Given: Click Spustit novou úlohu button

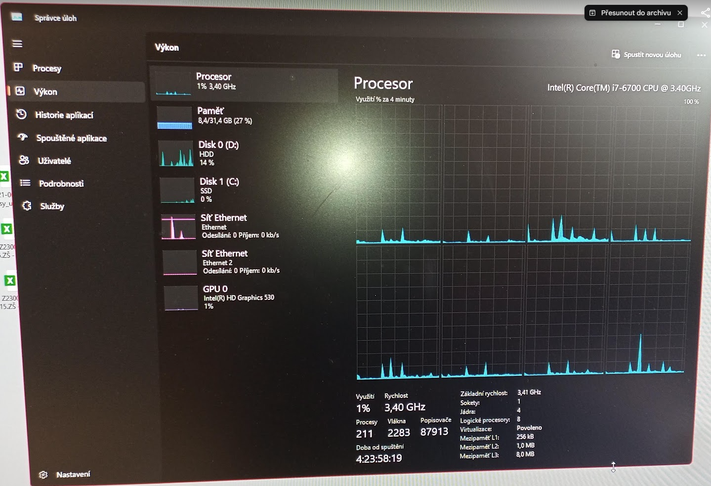Looking at the screenshot, I should 646,54.
